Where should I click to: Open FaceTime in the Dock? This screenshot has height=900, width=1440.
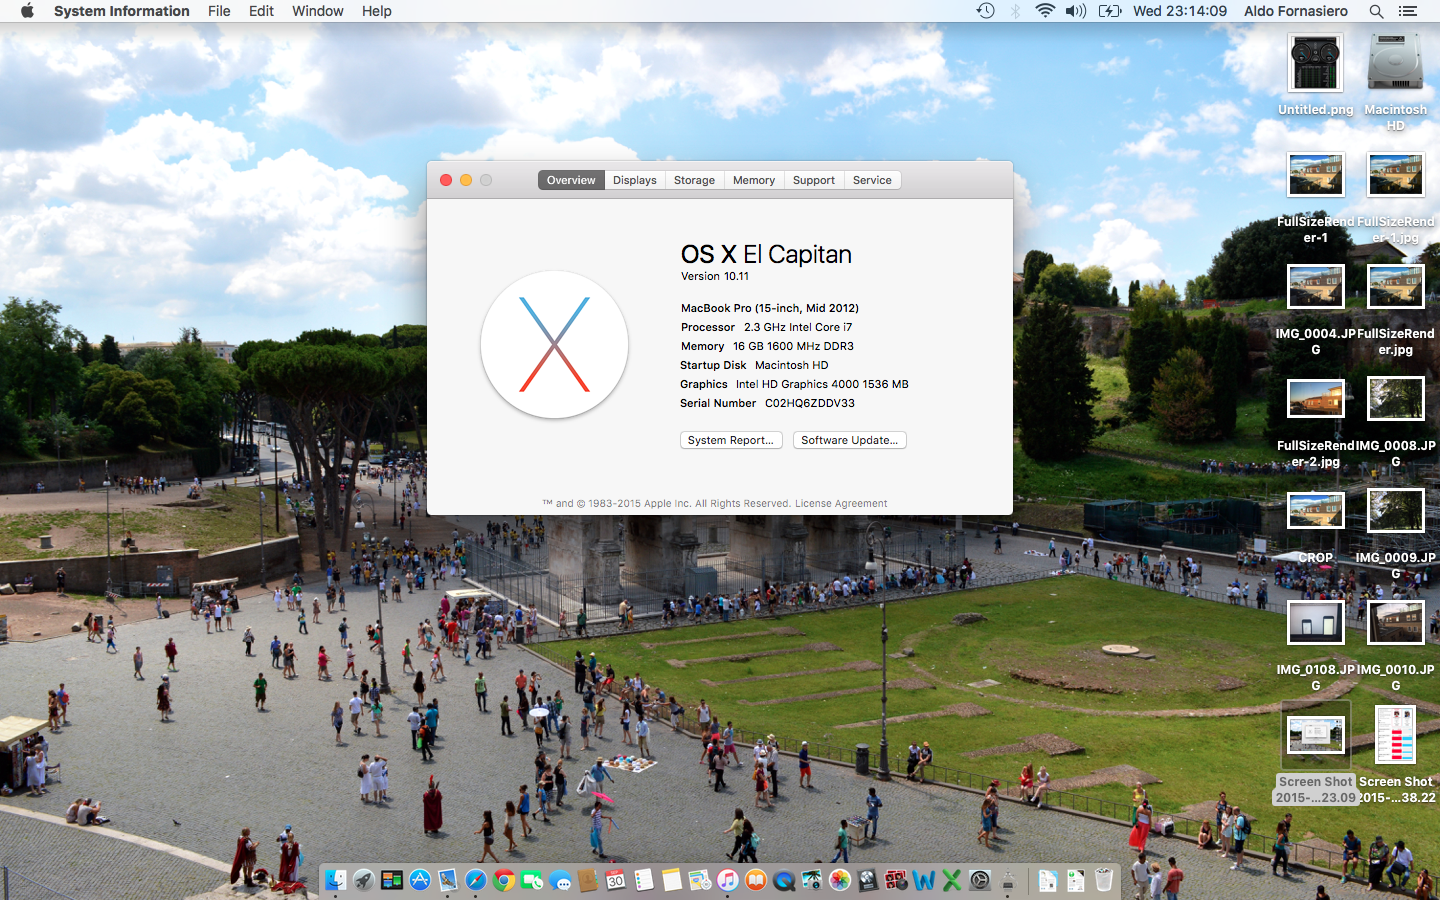(x=532, y=880)
